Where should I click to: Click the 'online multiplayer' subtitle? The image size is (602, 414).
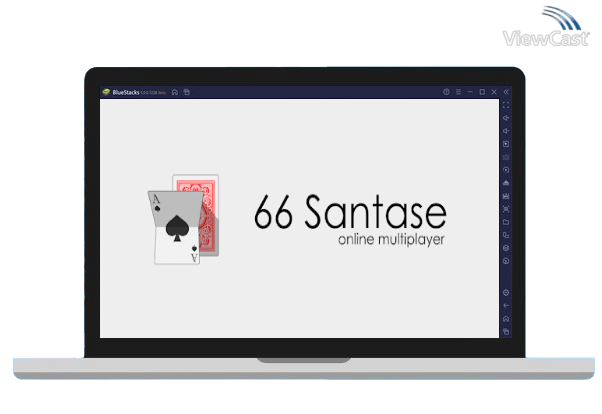pyautogui.click(x=391, y=240)
